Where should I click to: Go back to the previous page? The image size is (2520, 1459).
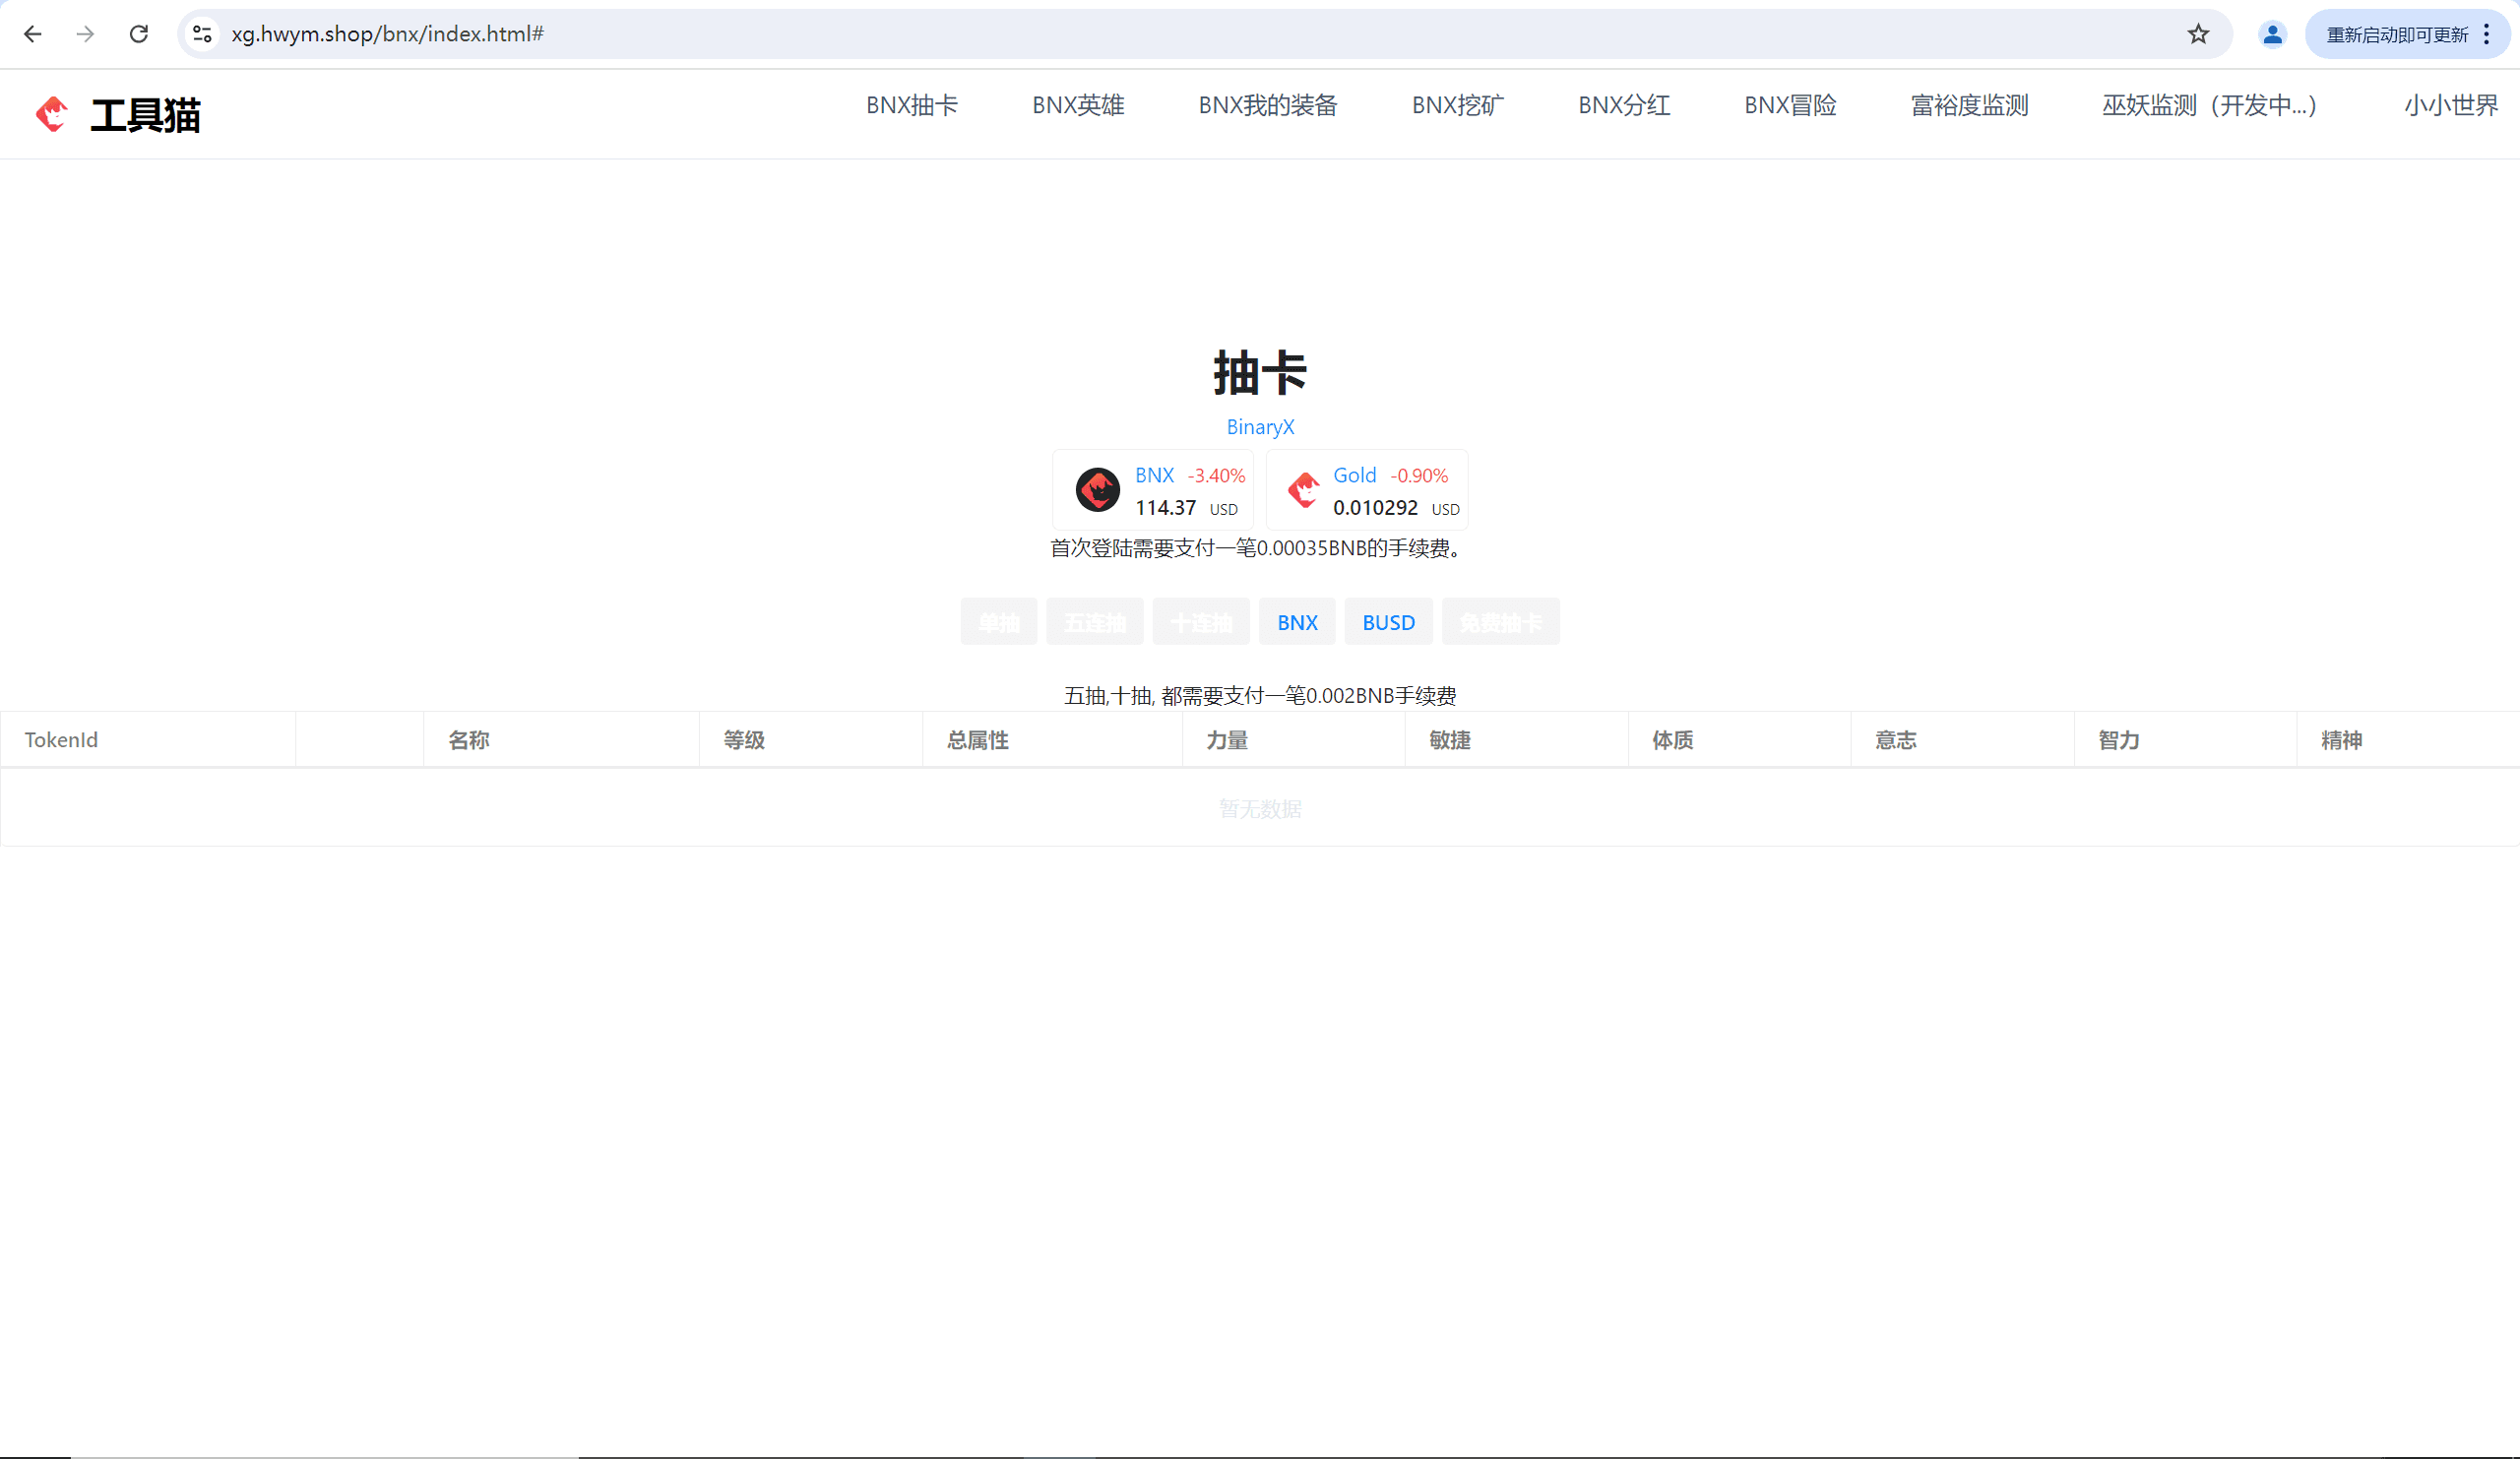[33, 34]
